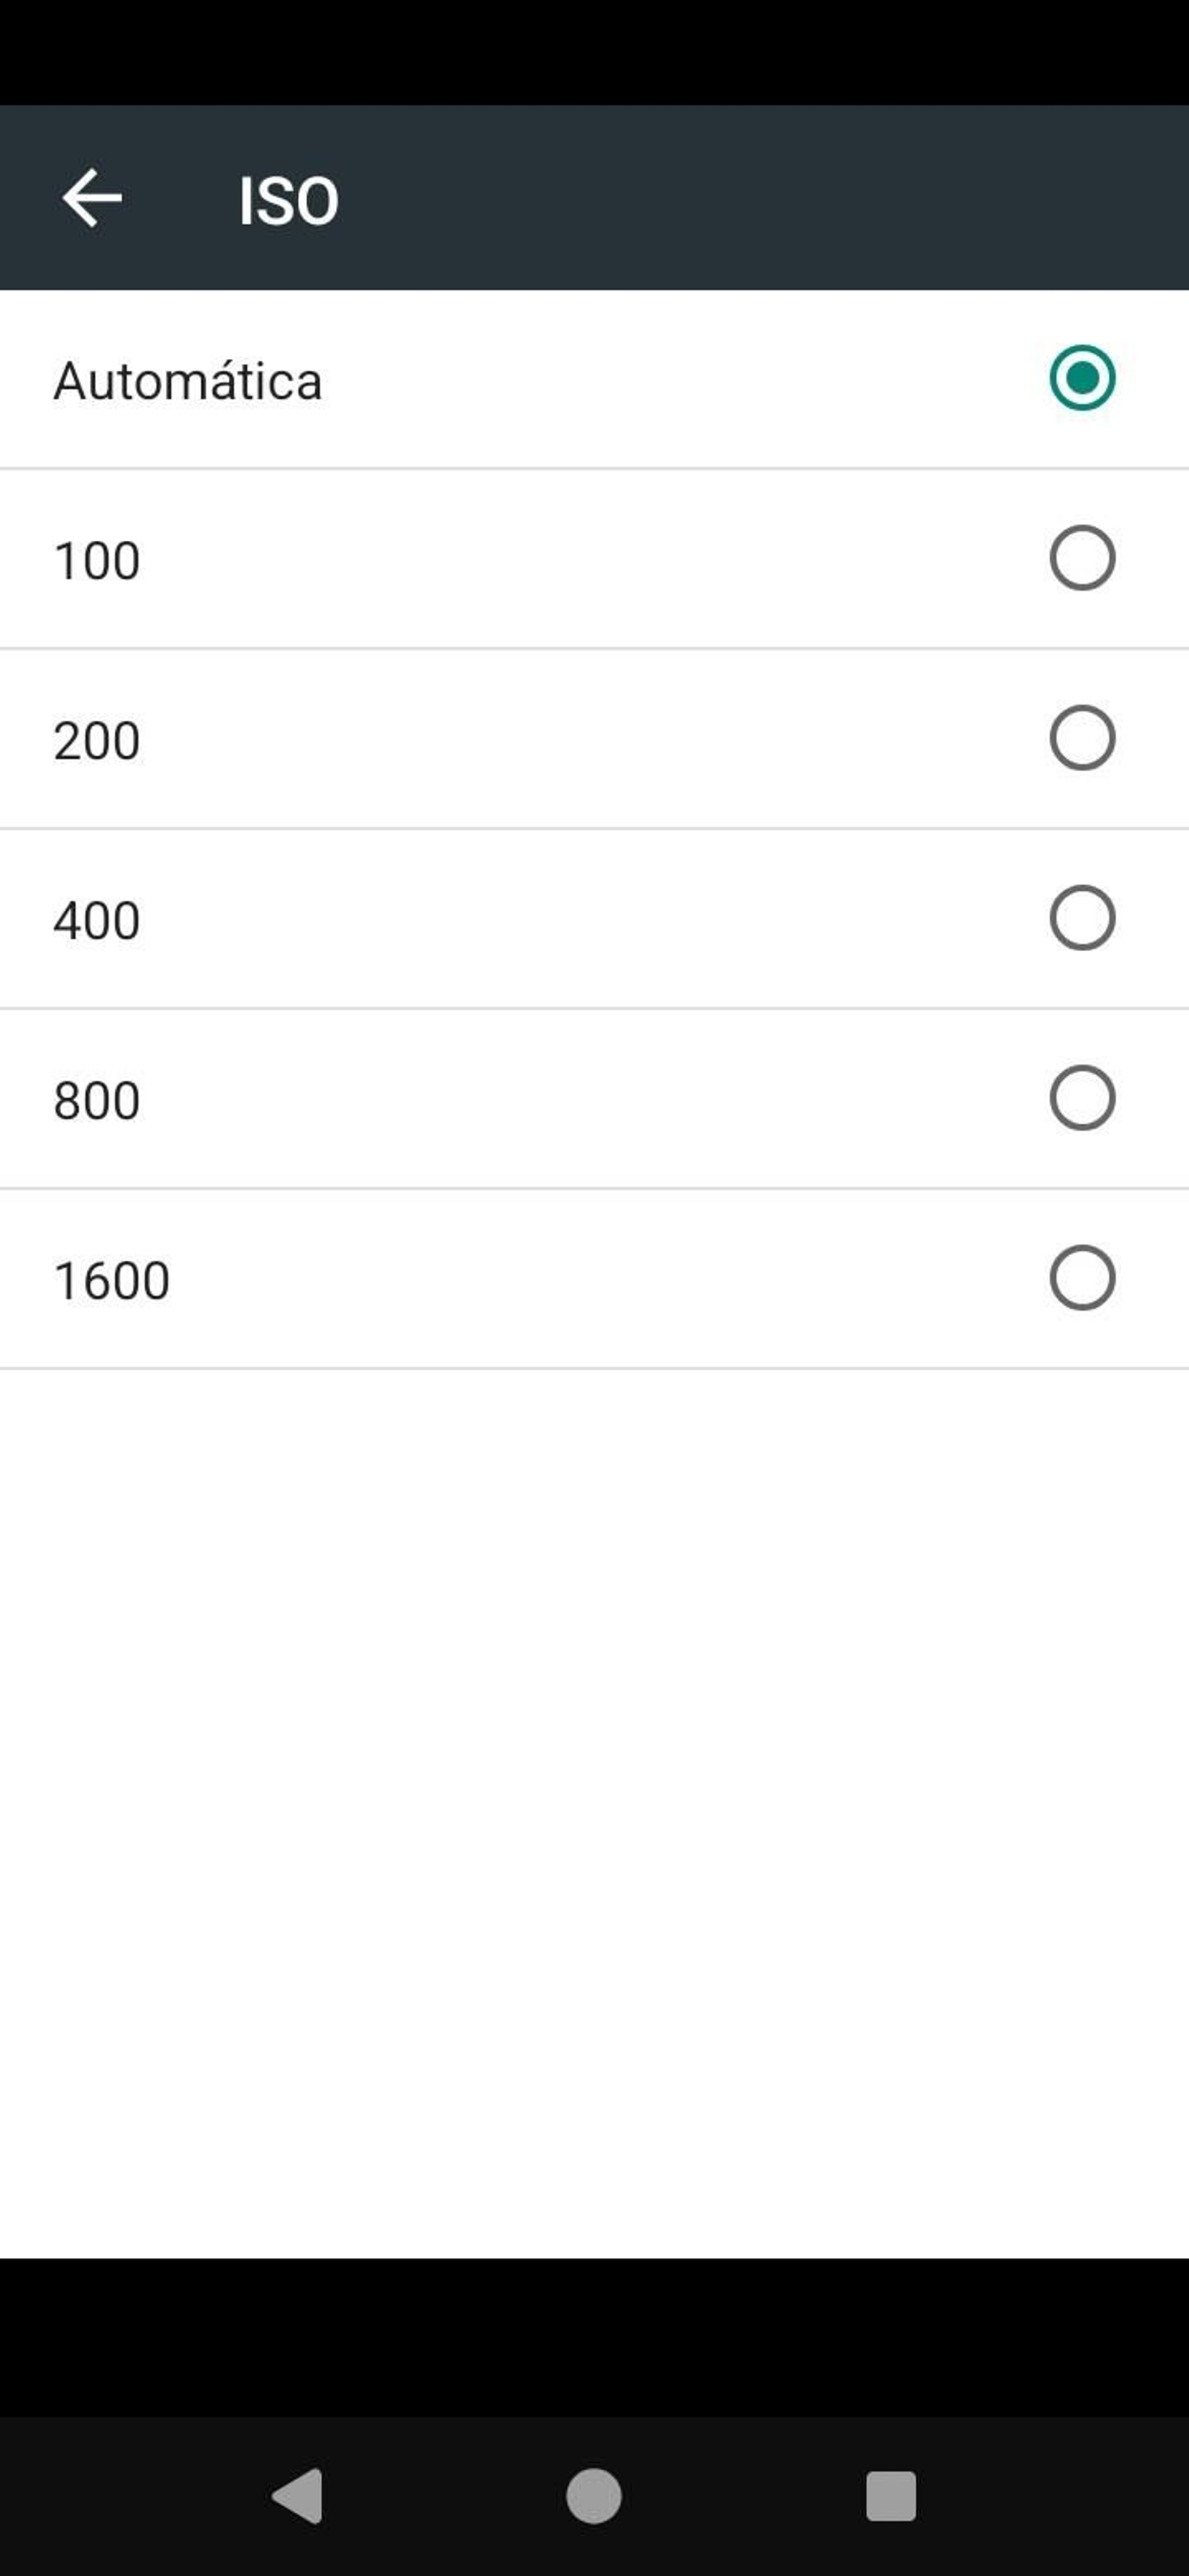Click the ISO title text
1189x2576 pixels.
tap(288, 201)
